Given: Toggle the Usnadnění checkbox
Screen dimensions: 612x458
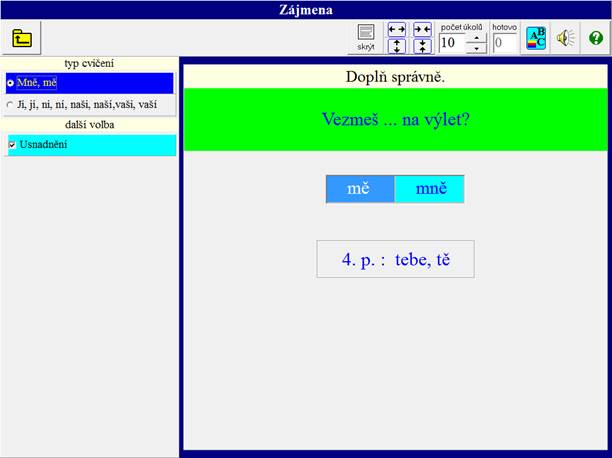Looking at the screenshot, I should tap(12, 145).
